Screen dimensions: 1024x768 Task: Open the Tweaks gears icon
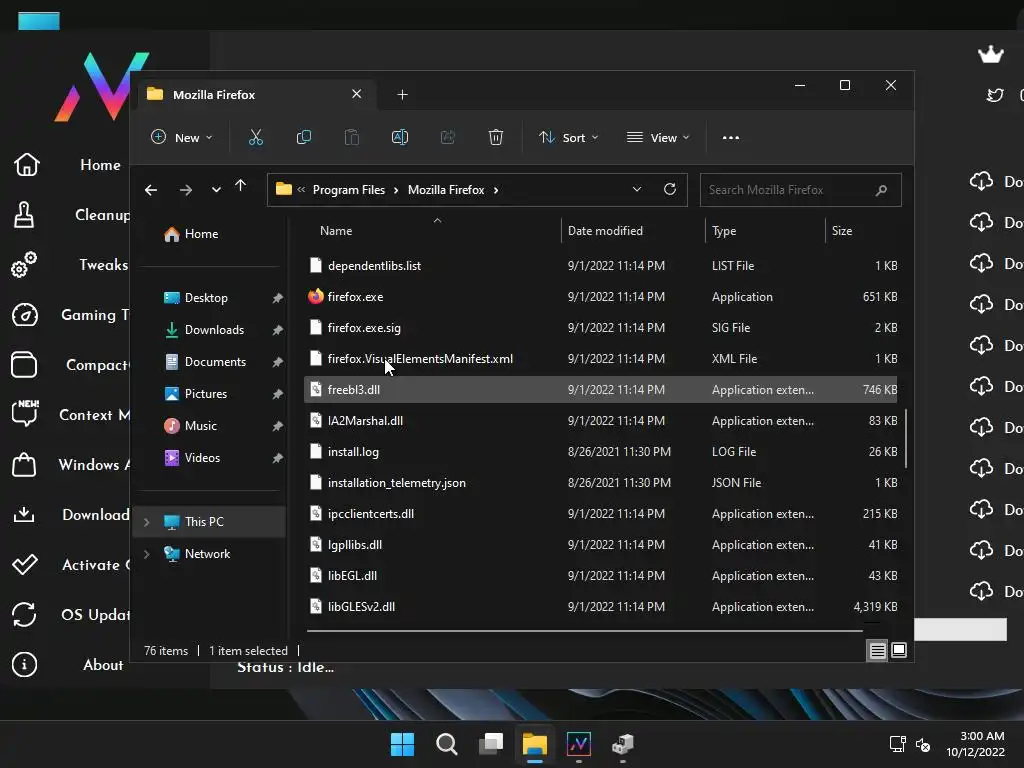click(x=24, y=264)
